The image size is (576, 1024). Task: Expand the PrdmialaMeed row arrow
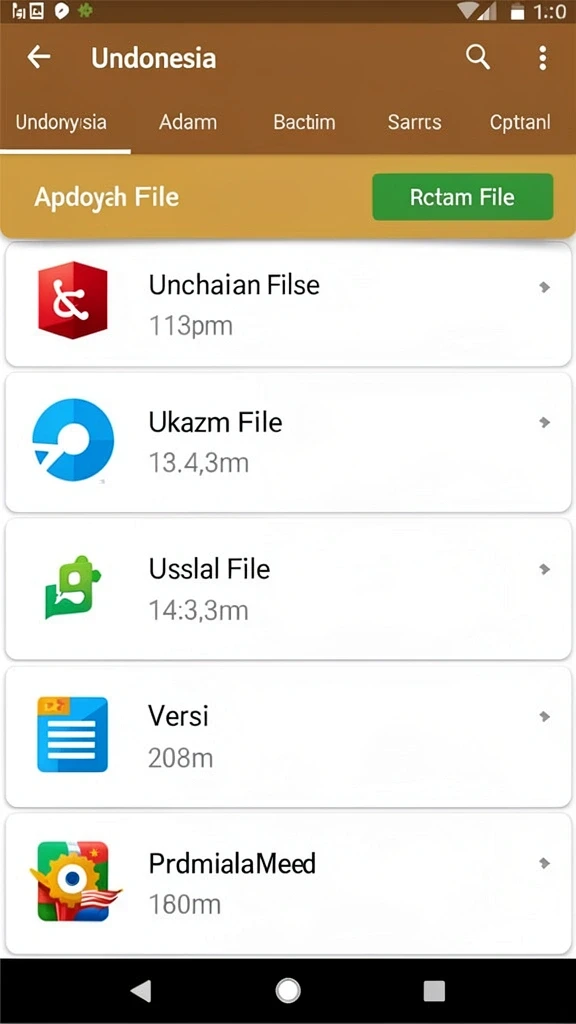(x=544, y=863)
